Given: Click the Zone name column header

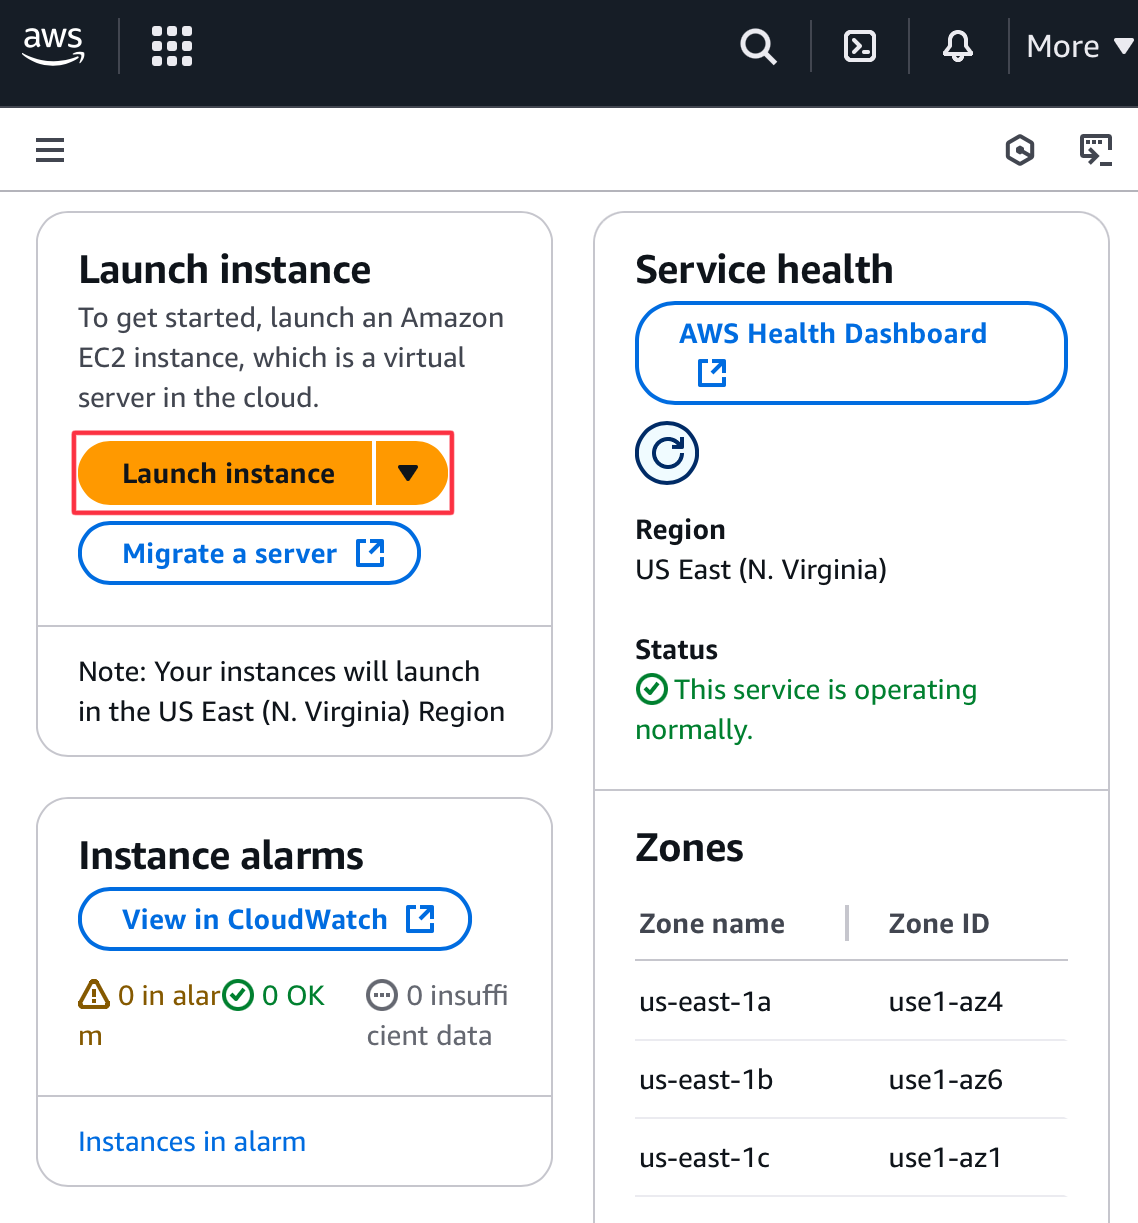Looking at the screenshot, I should point(712,923).
